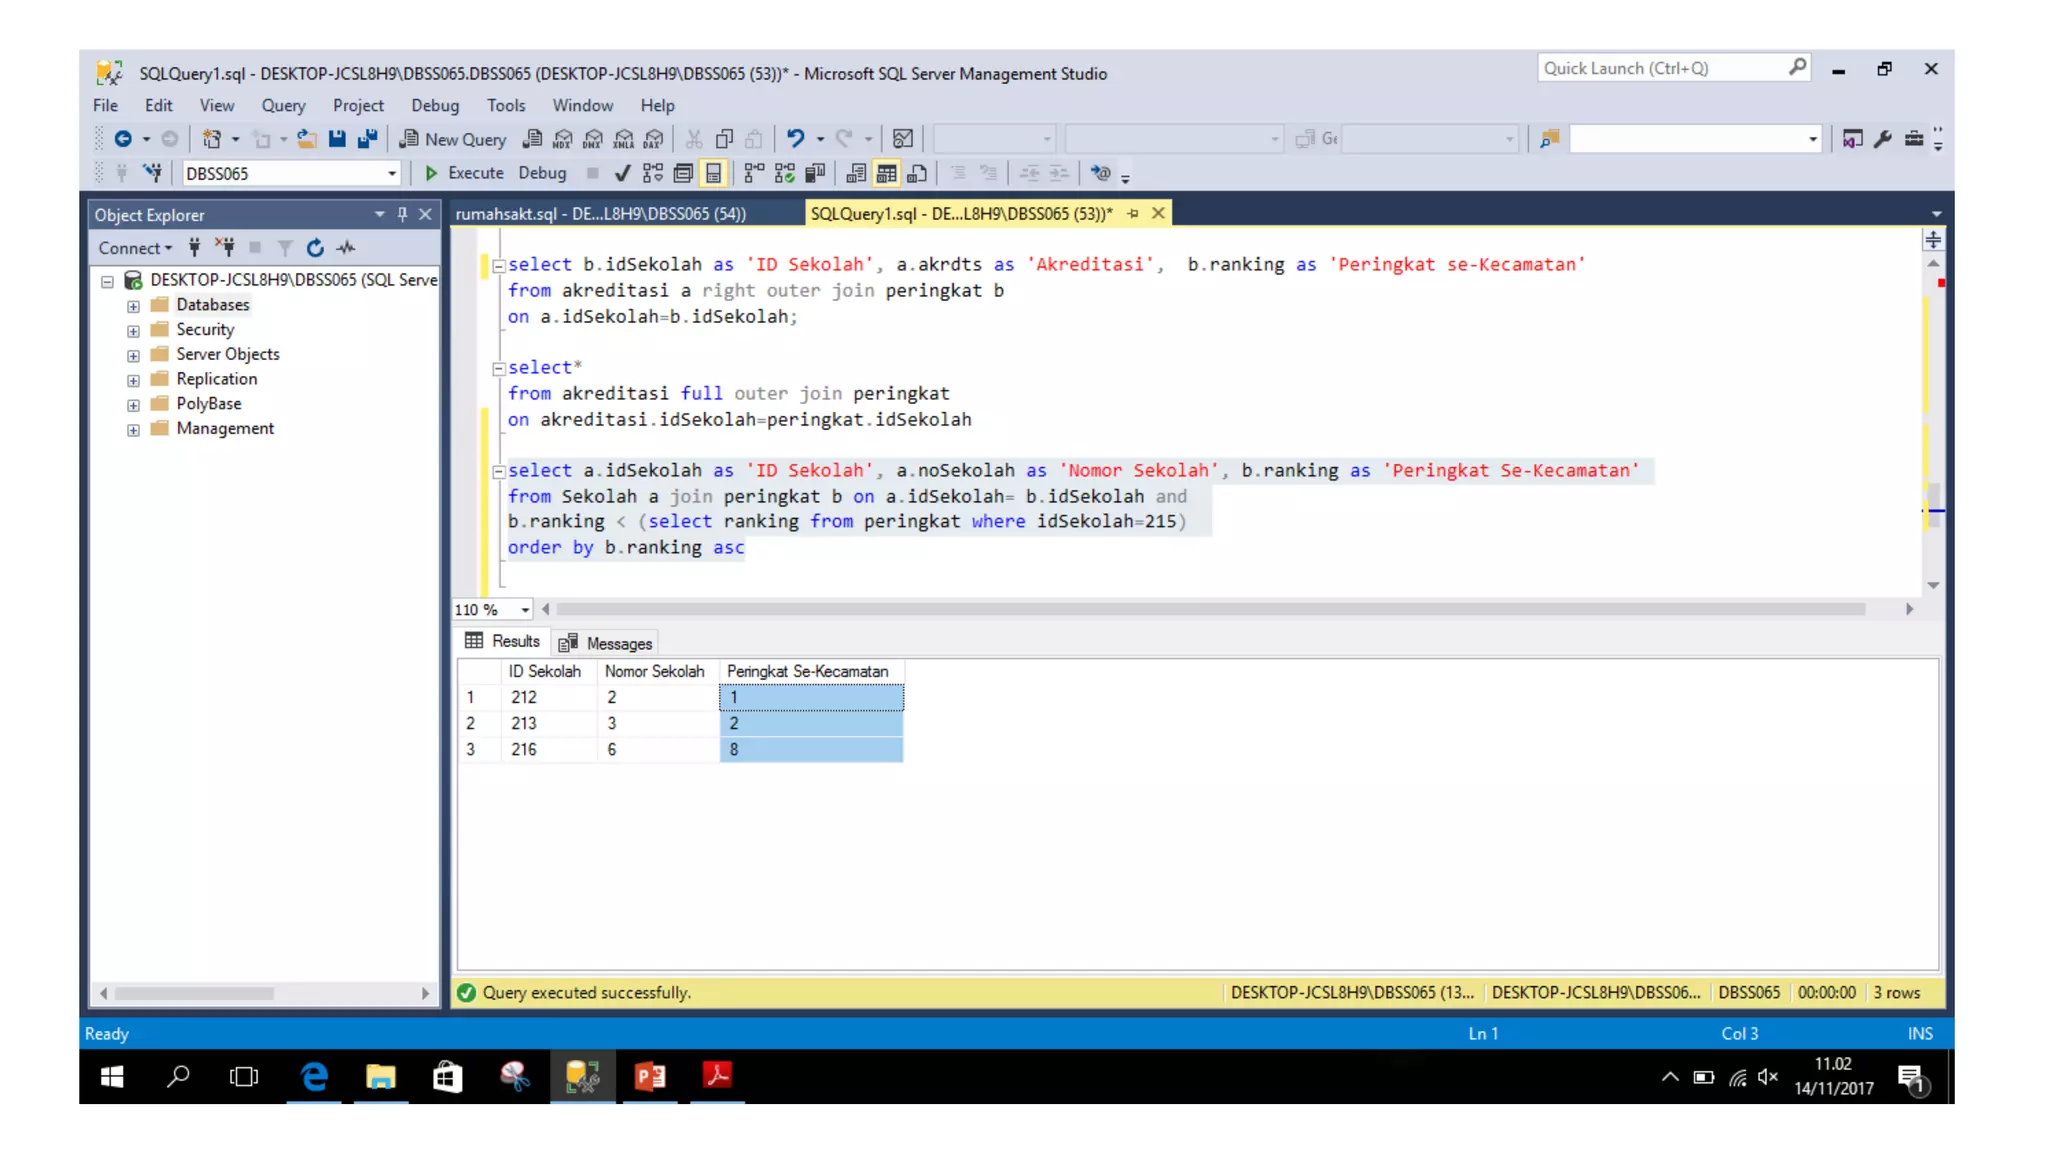Click the Nomor Sekolah column header
This screenshot has height=1152, width=2048.
click(654, 671)
